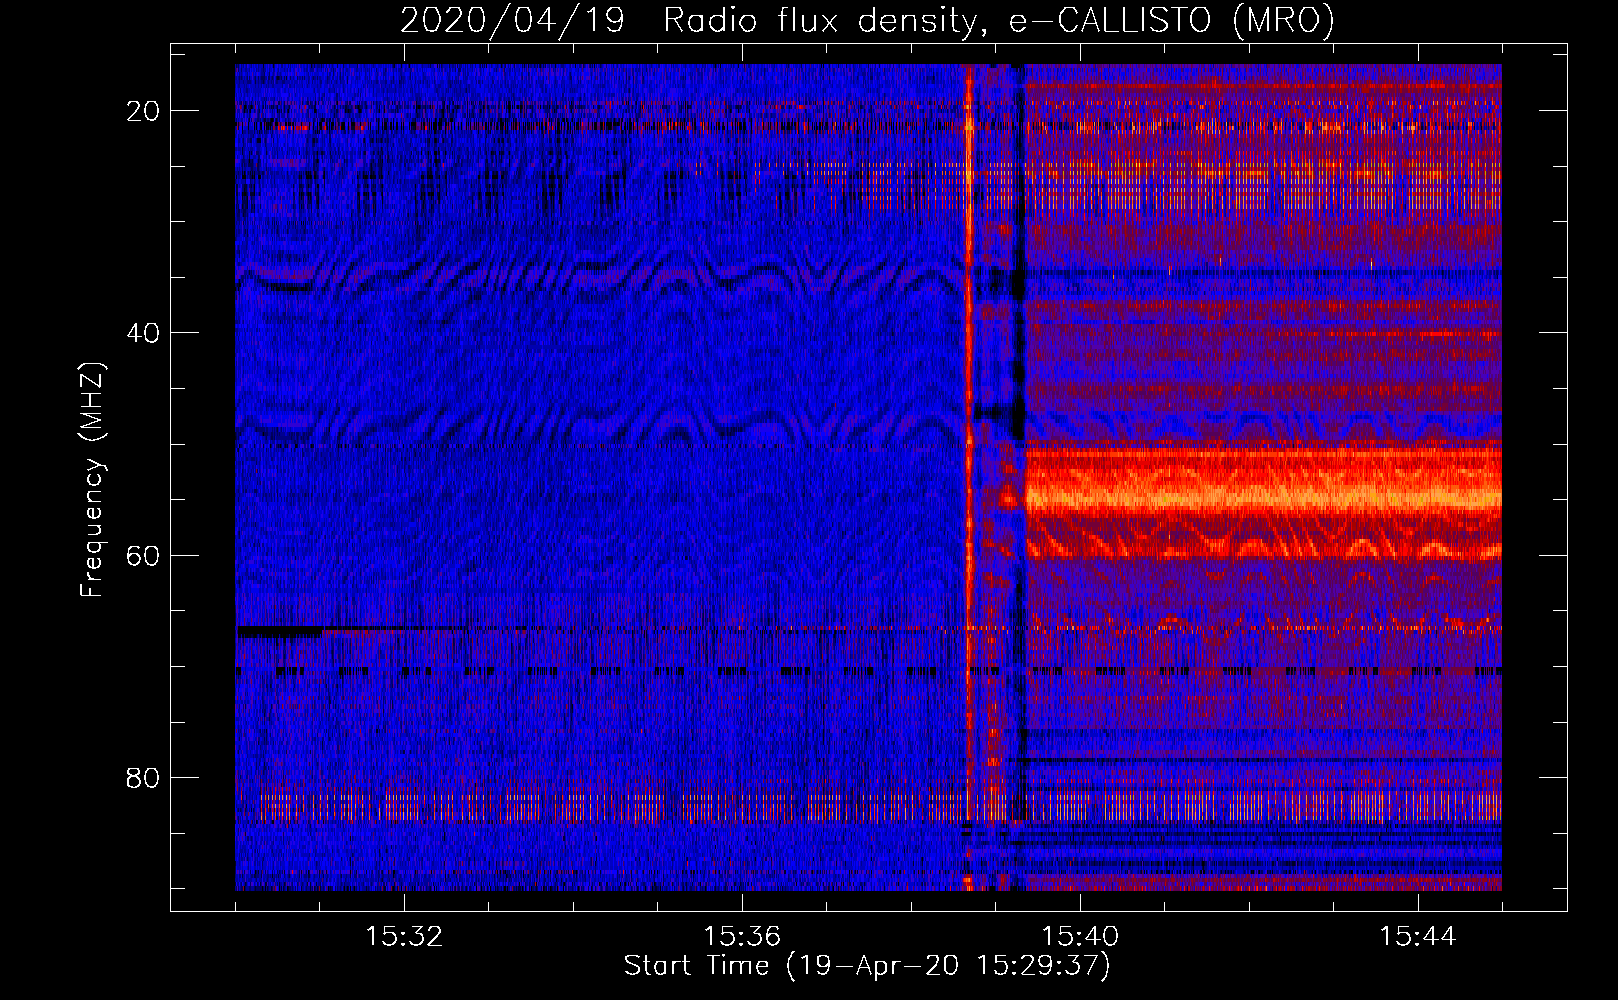Viewport: 1618px width, 1000px height.
Task: Click the 'Frequency (MHZ)' y-axis label
Action: (x=92, y=480)
